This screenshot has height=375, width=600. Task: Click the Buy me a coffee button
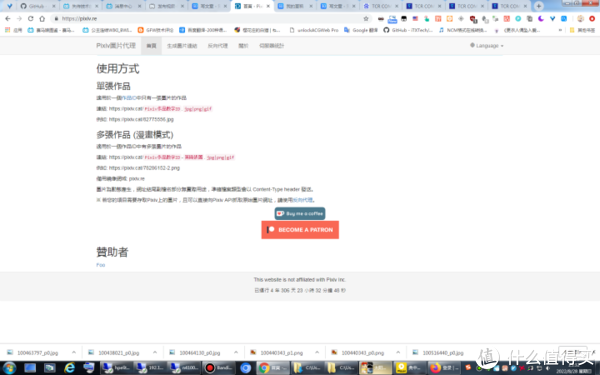[x=300, y=214]
